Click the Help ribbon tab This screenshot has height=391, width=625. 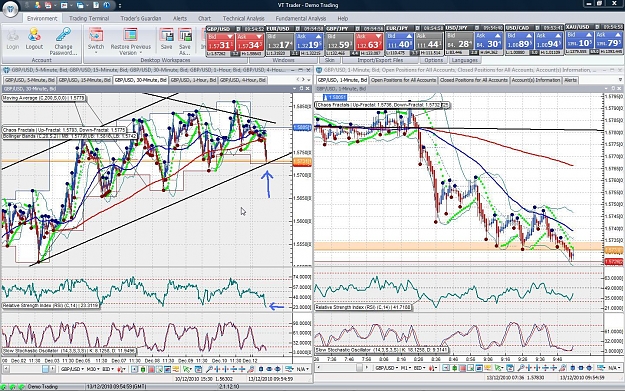[342, 18]
